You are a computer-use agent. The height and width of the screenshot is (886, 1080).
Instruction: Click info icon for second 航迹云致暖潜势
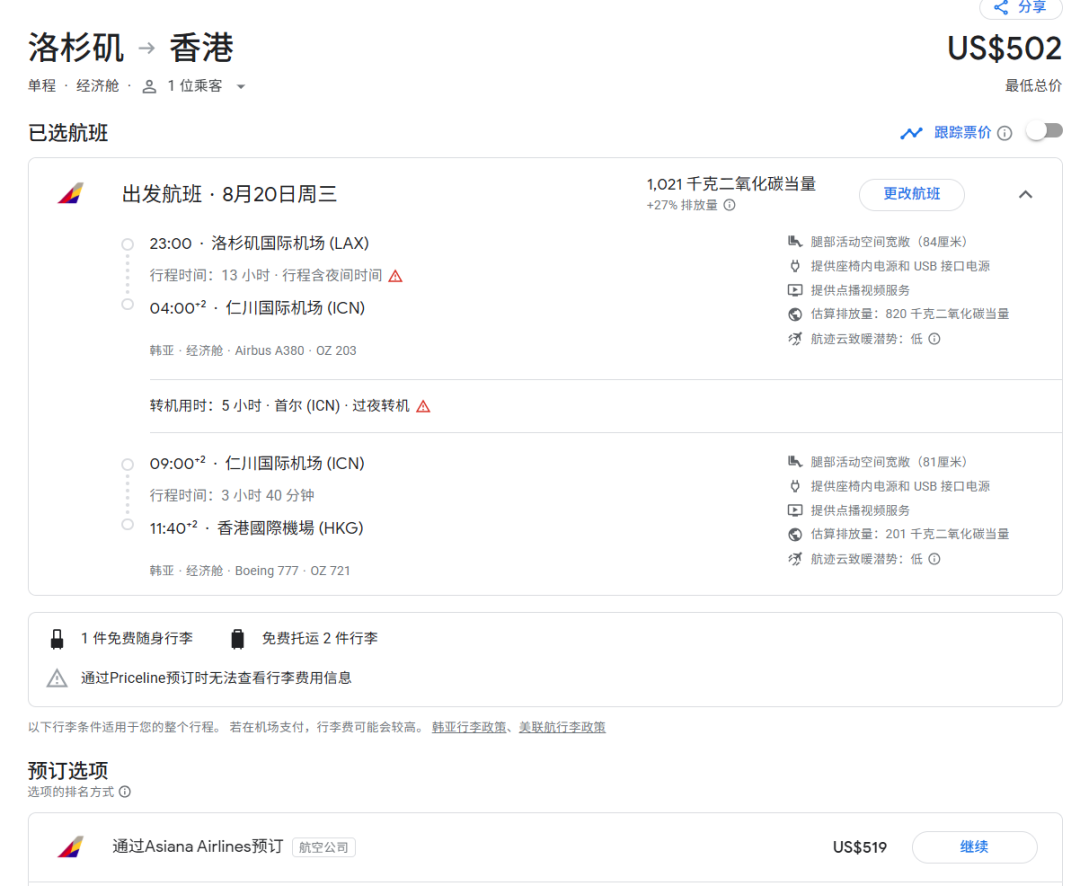point(934,559)
